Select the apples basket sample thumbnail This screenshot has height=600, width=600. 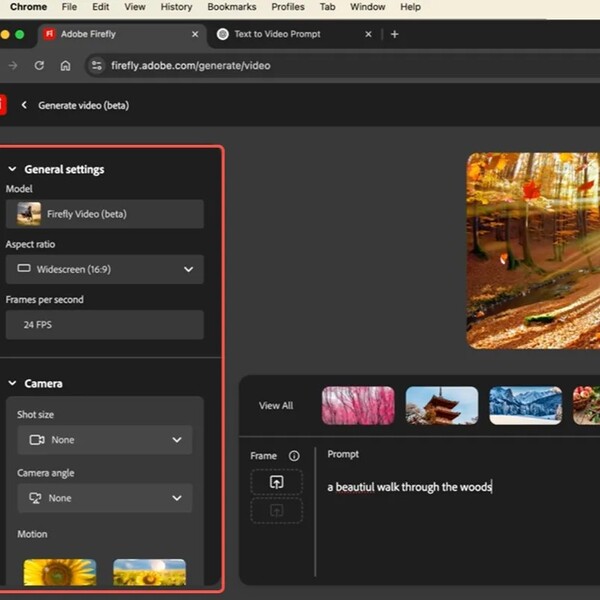pyautogui.click(x=587, y=406)
